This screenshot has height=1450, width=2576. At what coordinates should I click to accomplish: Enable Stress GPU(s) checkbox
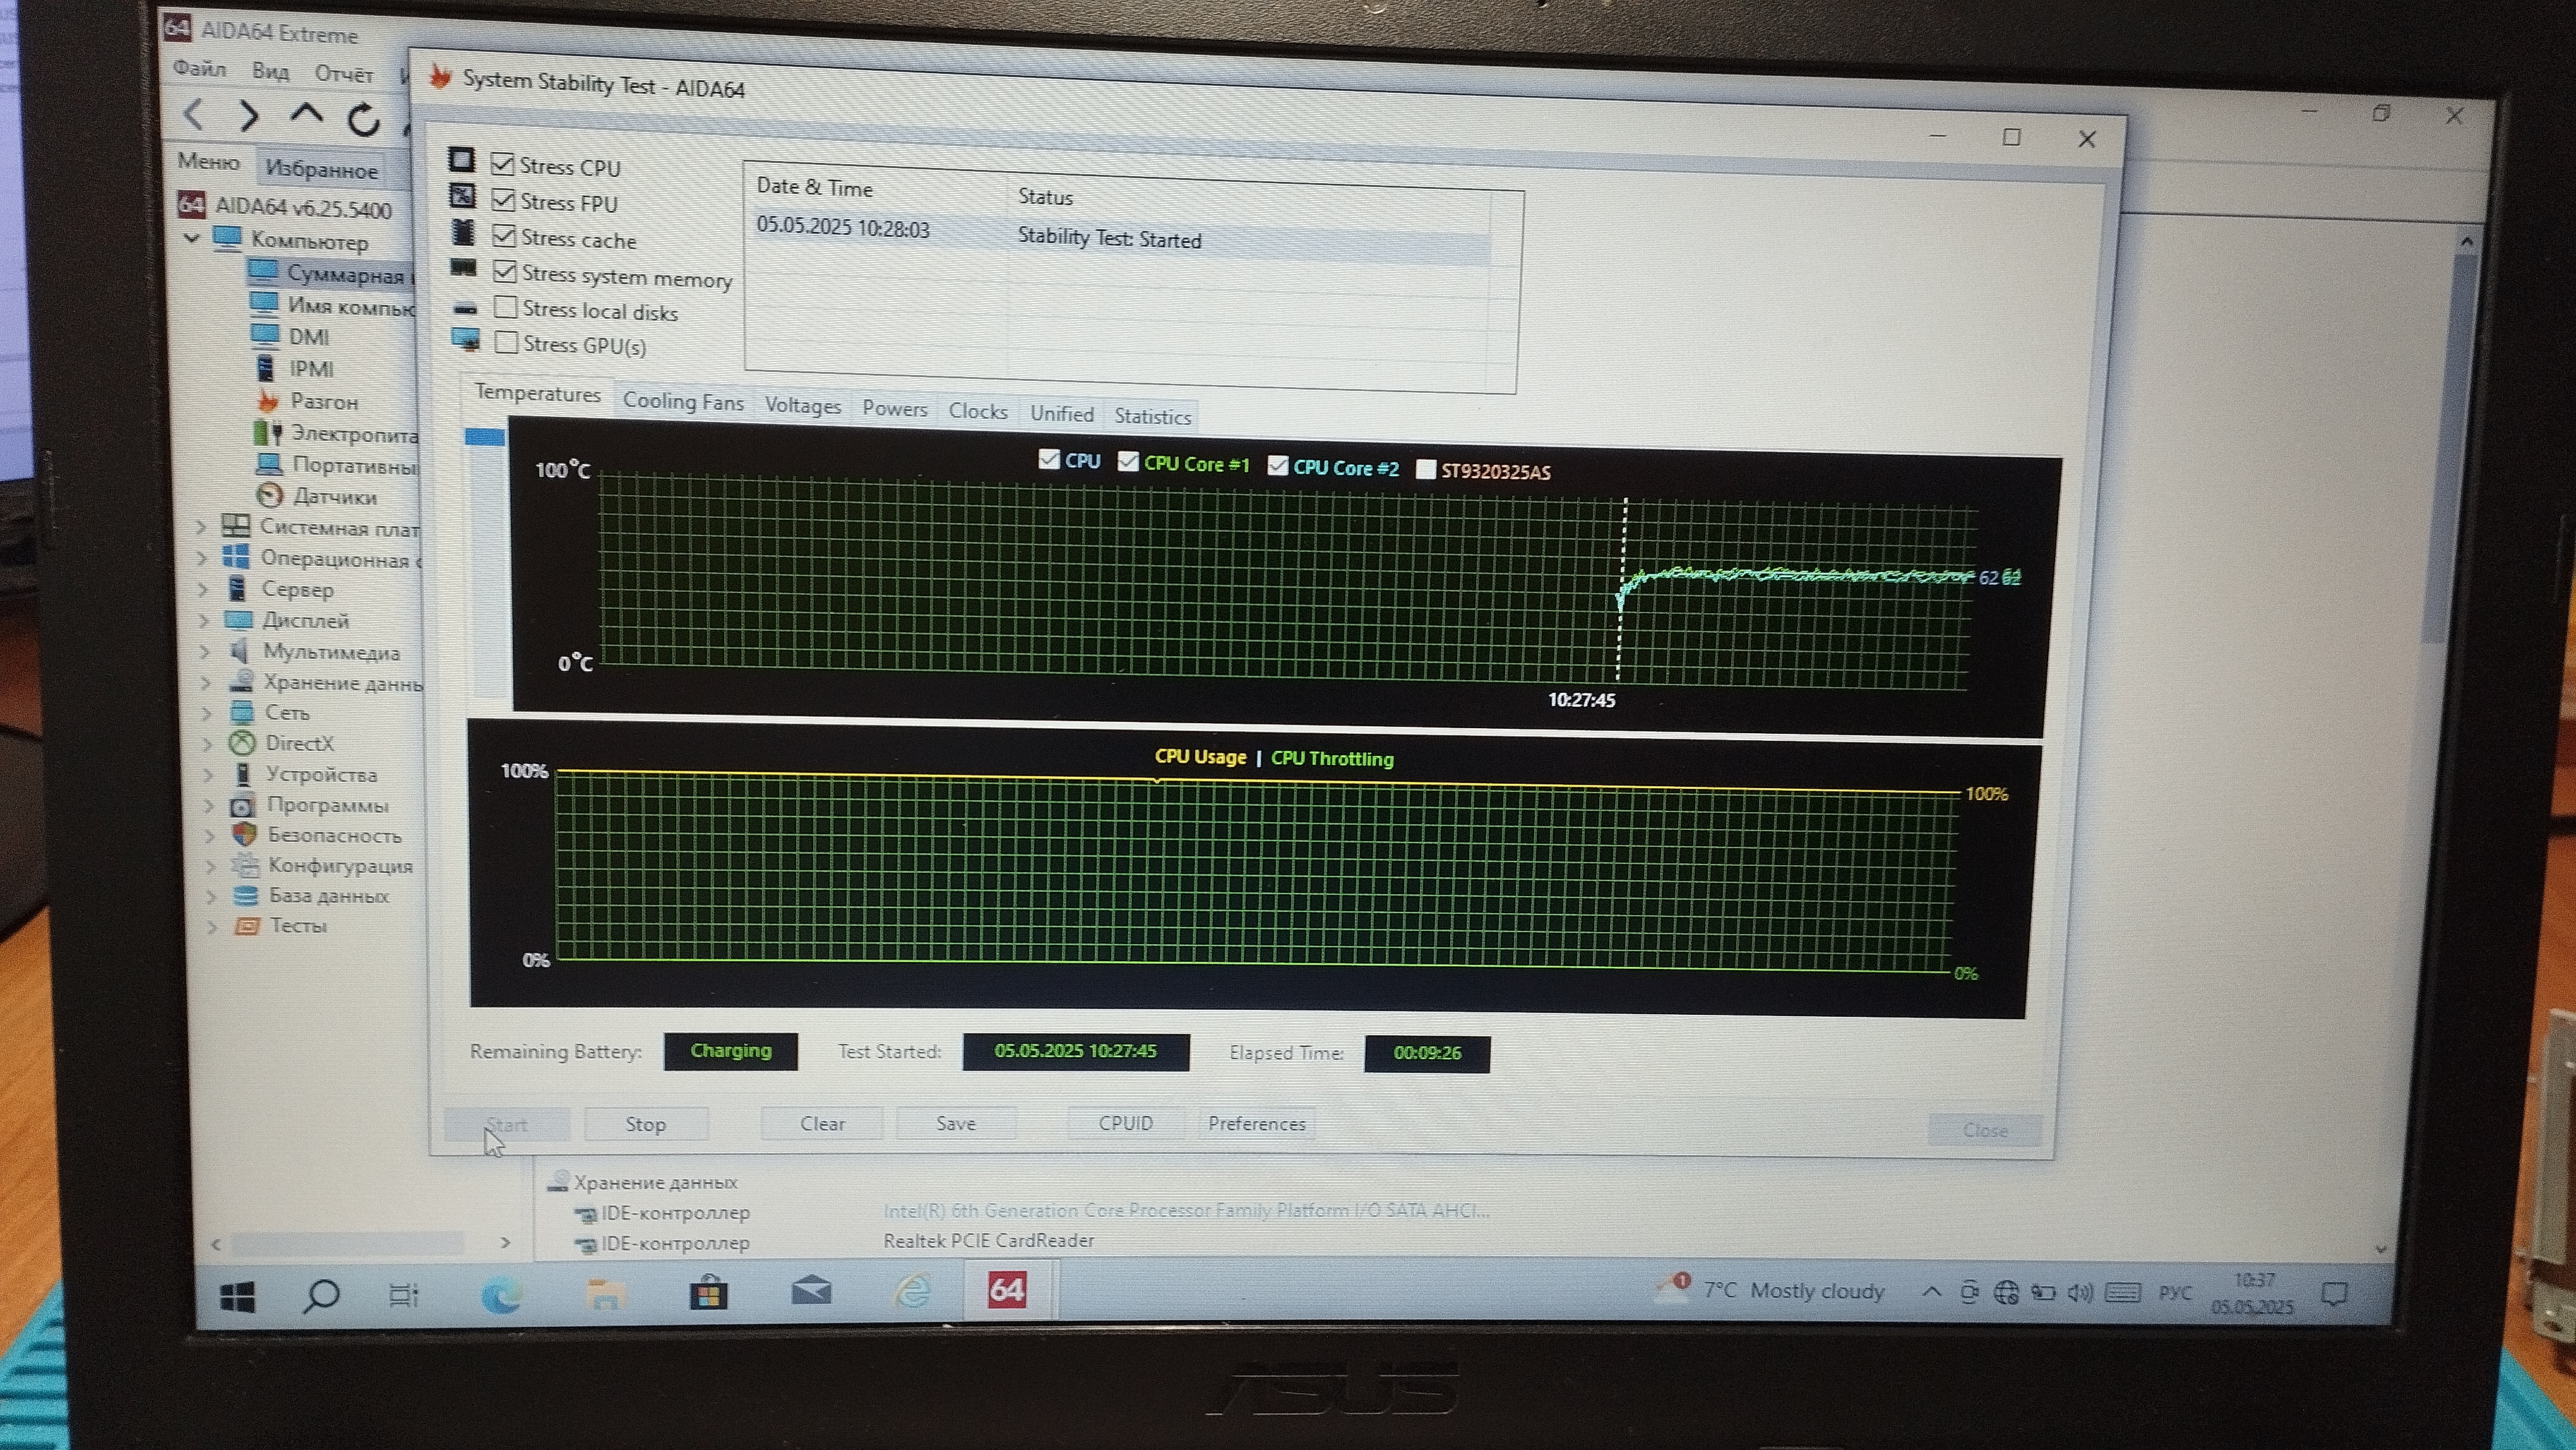[x=507, y=343]
